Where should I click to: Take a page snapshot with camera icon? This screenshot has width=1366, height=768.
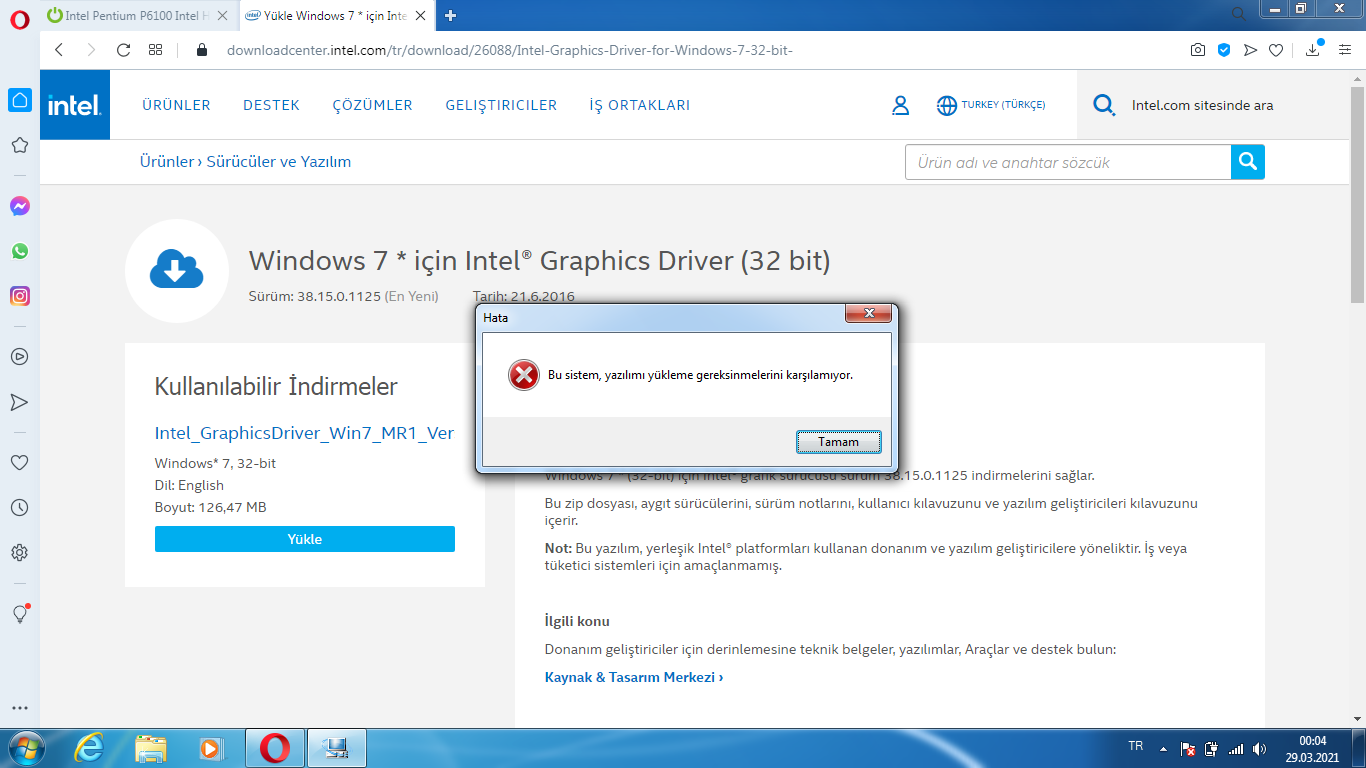(x=1198, y=50)
